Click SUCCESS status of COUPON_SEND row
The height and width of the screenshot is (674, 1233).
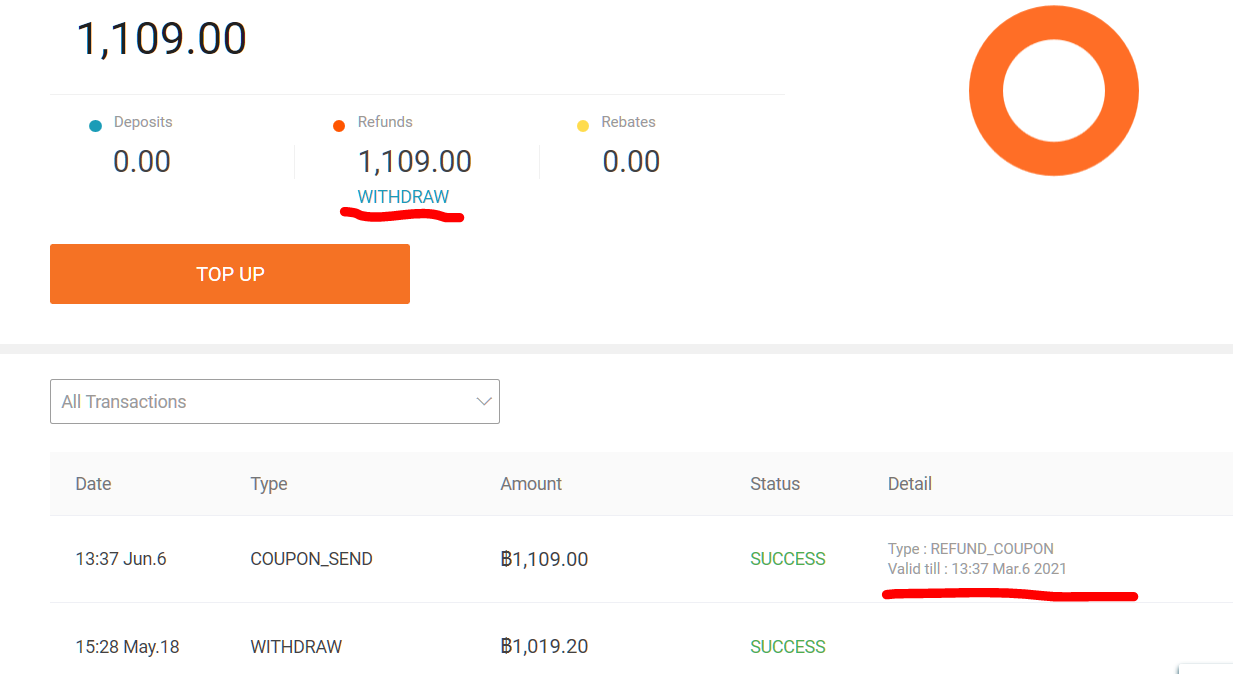788,559
